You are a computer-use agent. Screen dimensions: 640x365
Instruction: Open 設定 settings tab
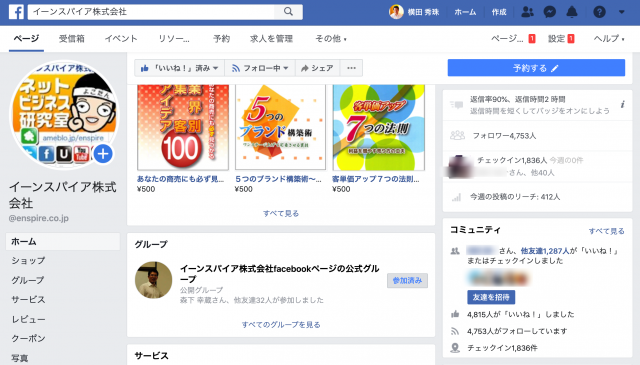[561, 39]
